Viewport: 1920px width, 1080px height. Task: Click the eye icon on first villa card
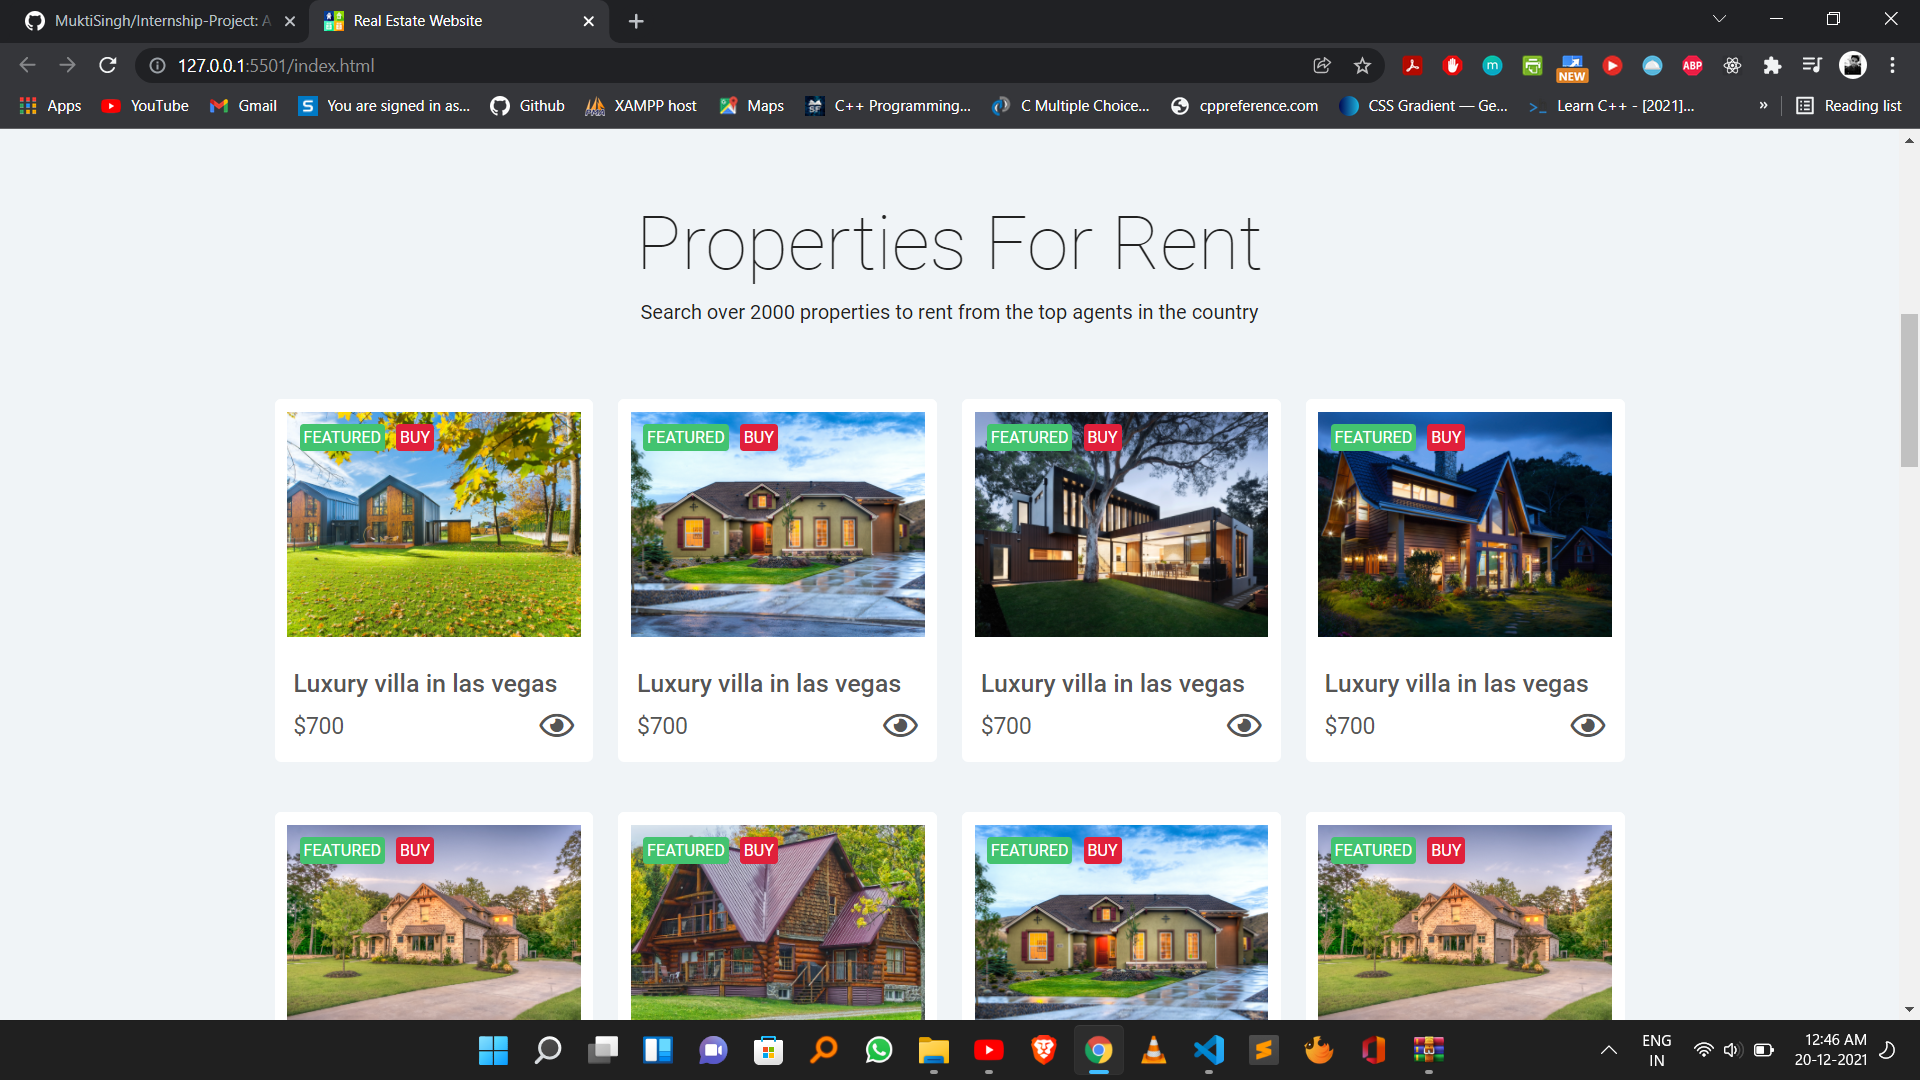coord(557,725)
